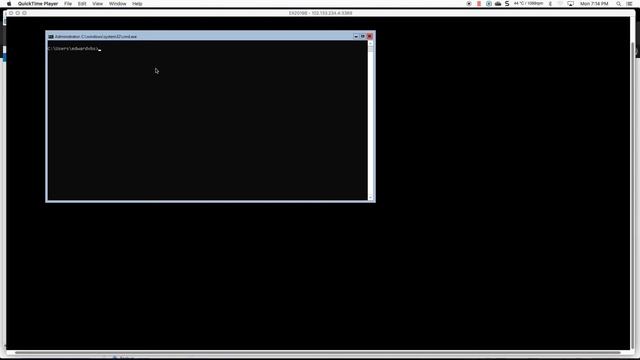Close the cmd.exe window
The width and height of the screenshot is (640, 360).
tap(370, 36)
